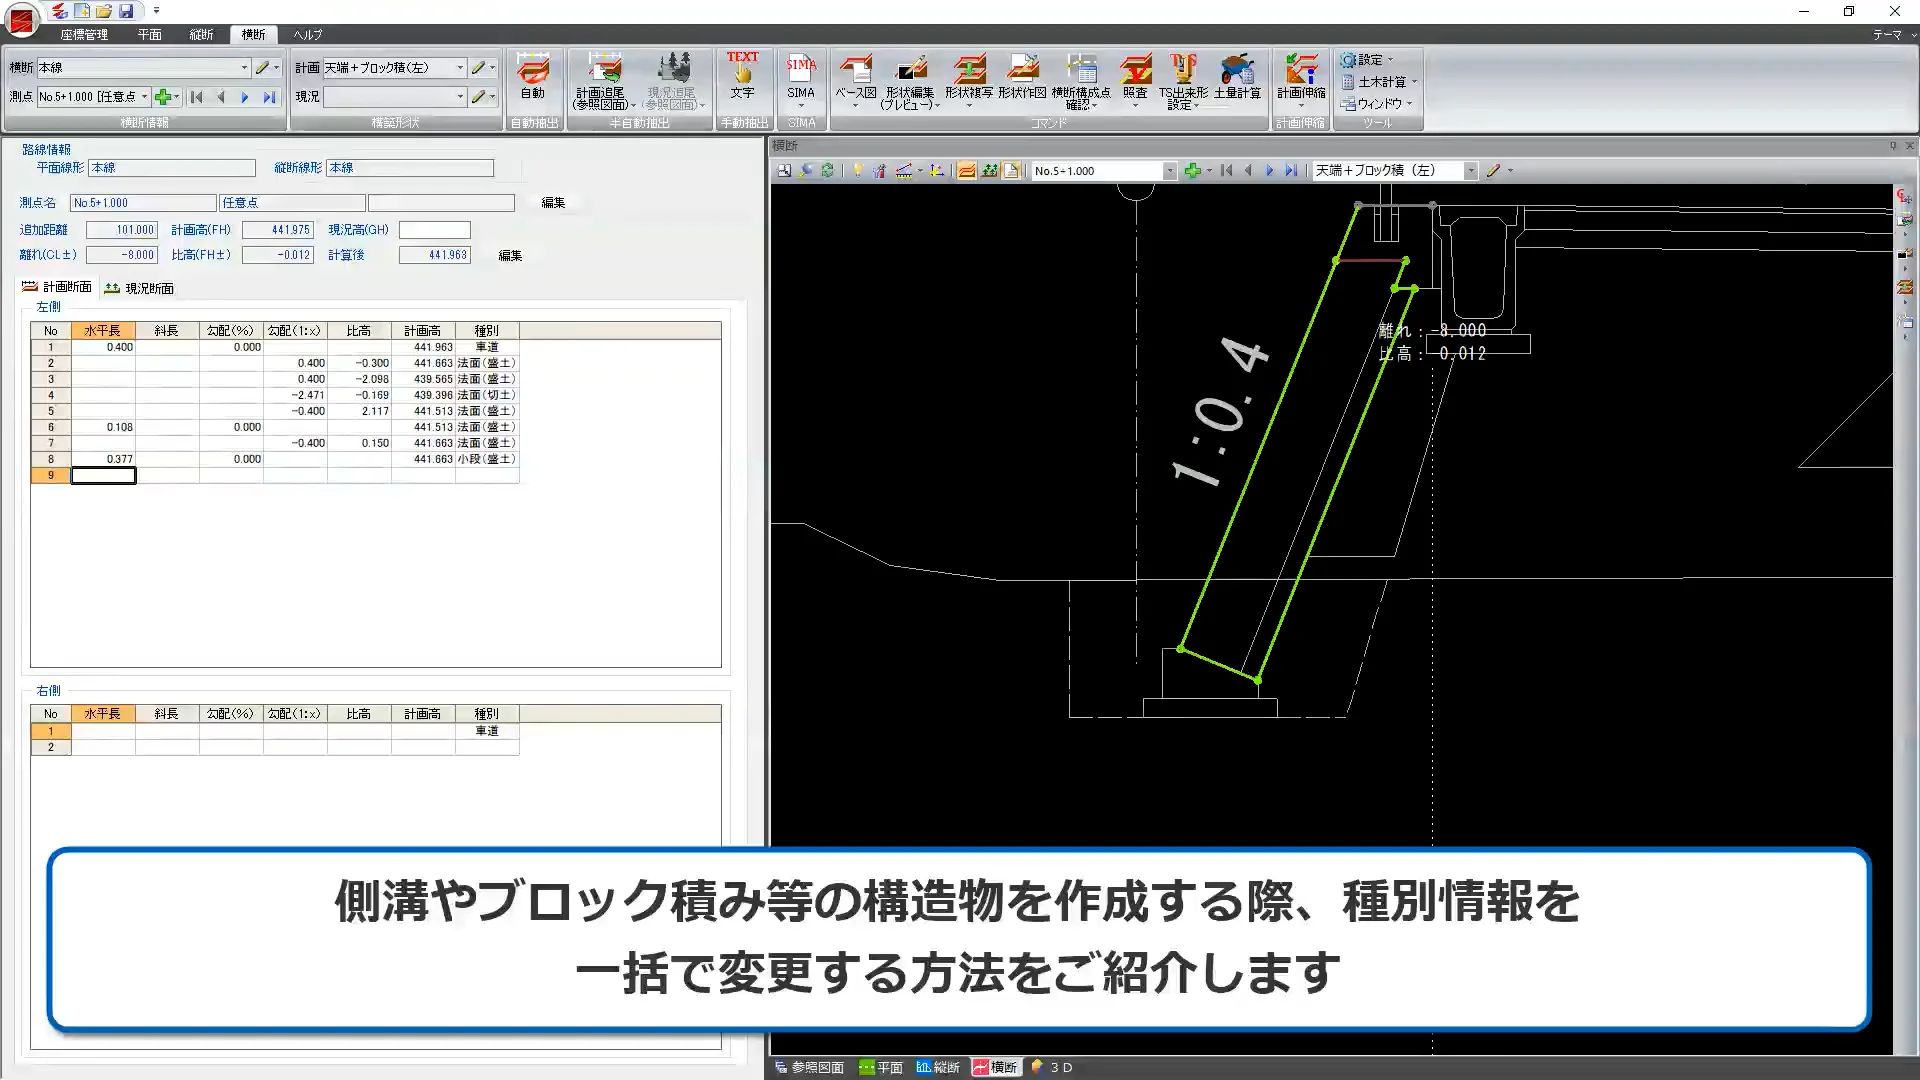Image resolution: width=1920 pixels, height=1080 pixels.
Task: Click the save disk quick-access icon
Action: (126, 11)
